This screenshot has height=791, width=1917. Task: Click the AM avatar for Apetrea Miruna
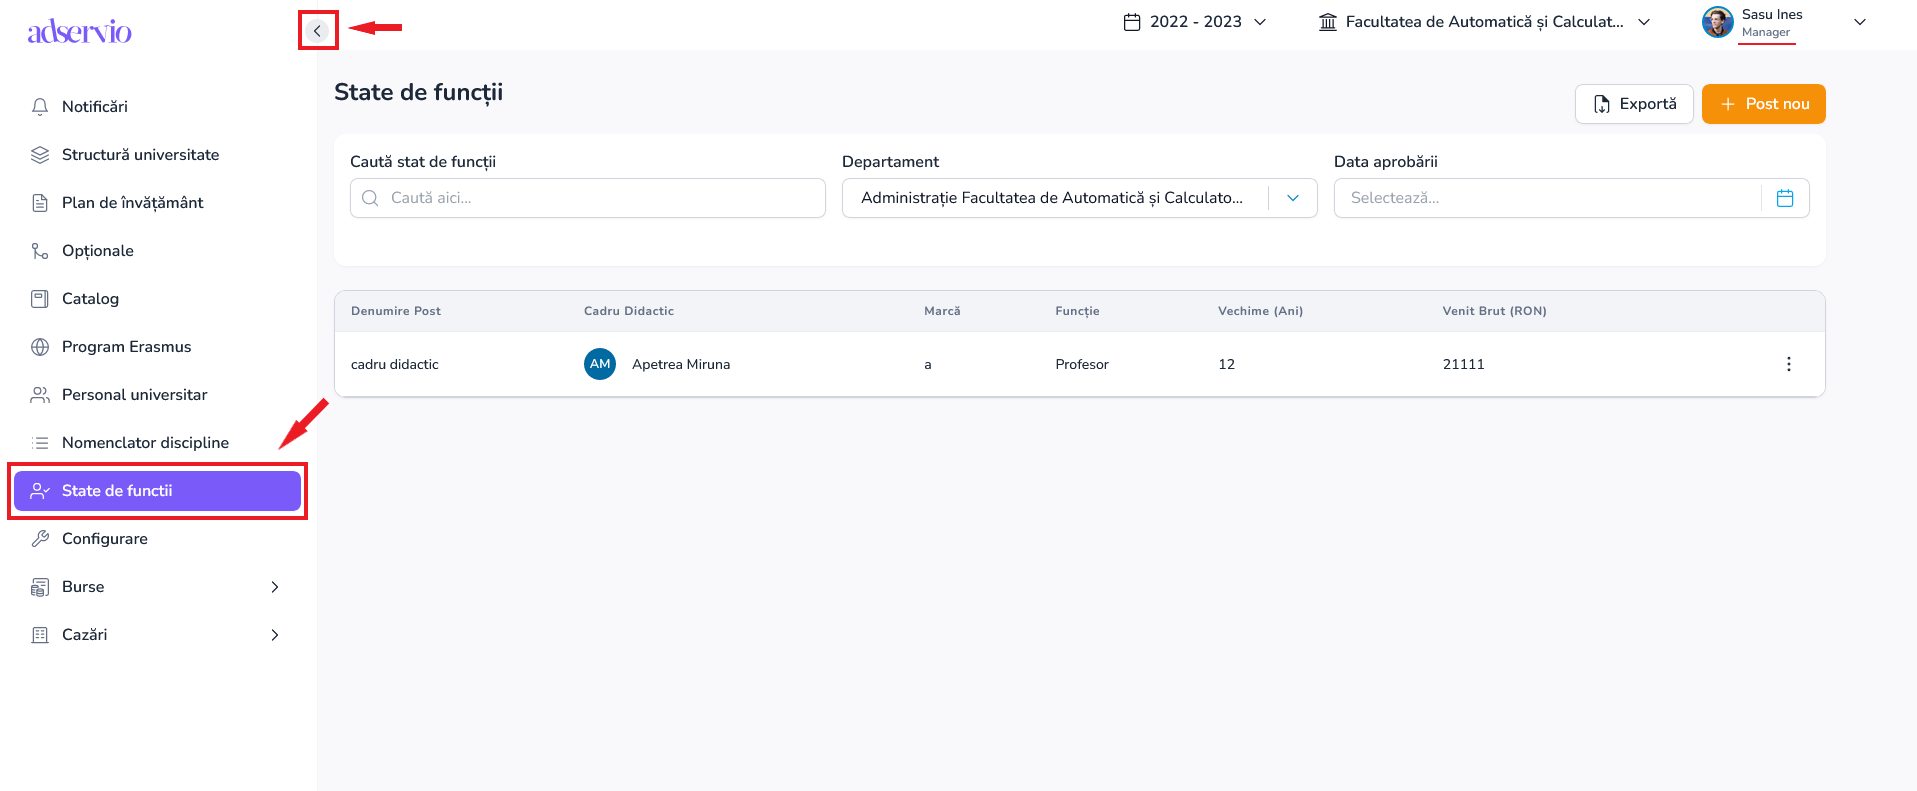pyautogui.click(x=600, y=364)
